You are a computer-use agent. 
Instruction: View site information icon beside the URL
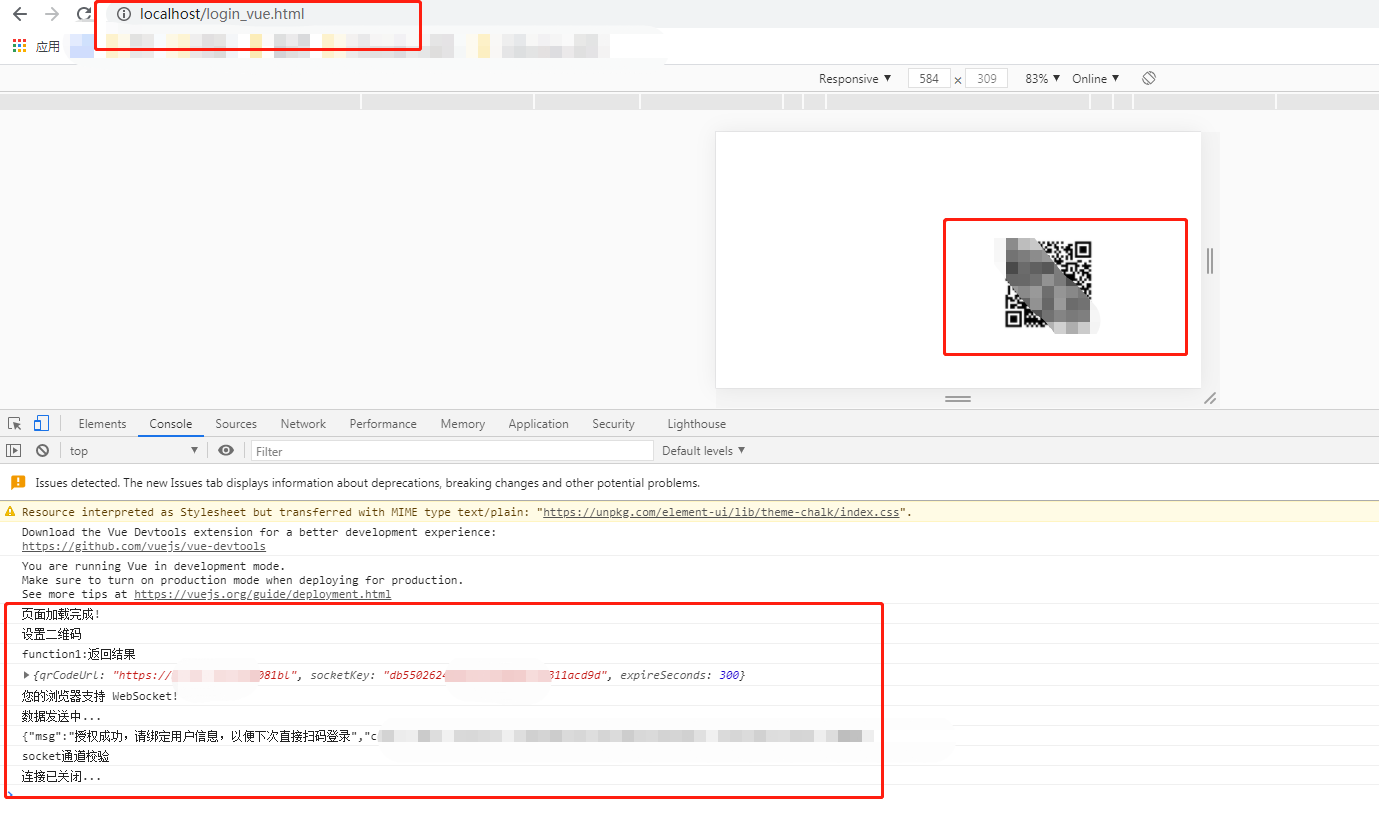(124, 14)
